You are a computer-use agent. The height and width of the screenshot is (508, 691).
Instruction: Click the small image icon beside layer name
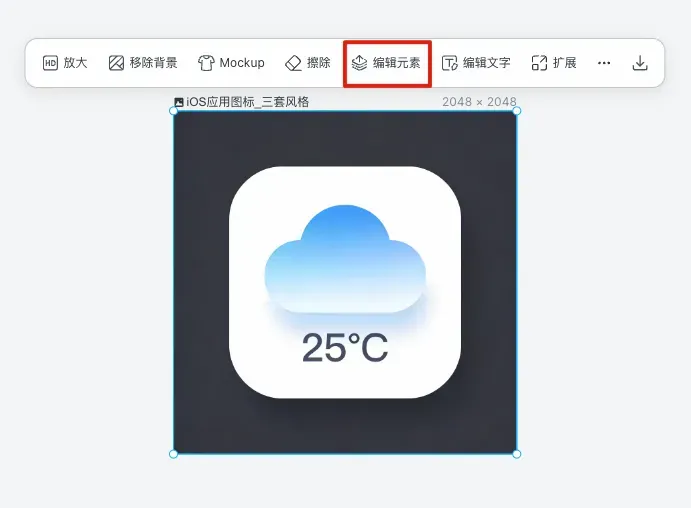coord(179,102)
